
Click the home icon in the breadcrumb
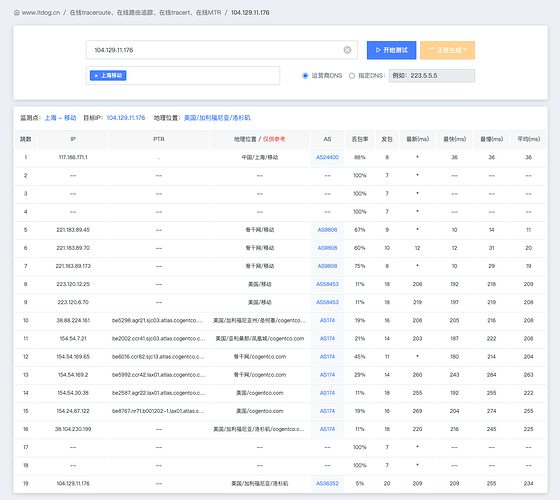point(17,12)
